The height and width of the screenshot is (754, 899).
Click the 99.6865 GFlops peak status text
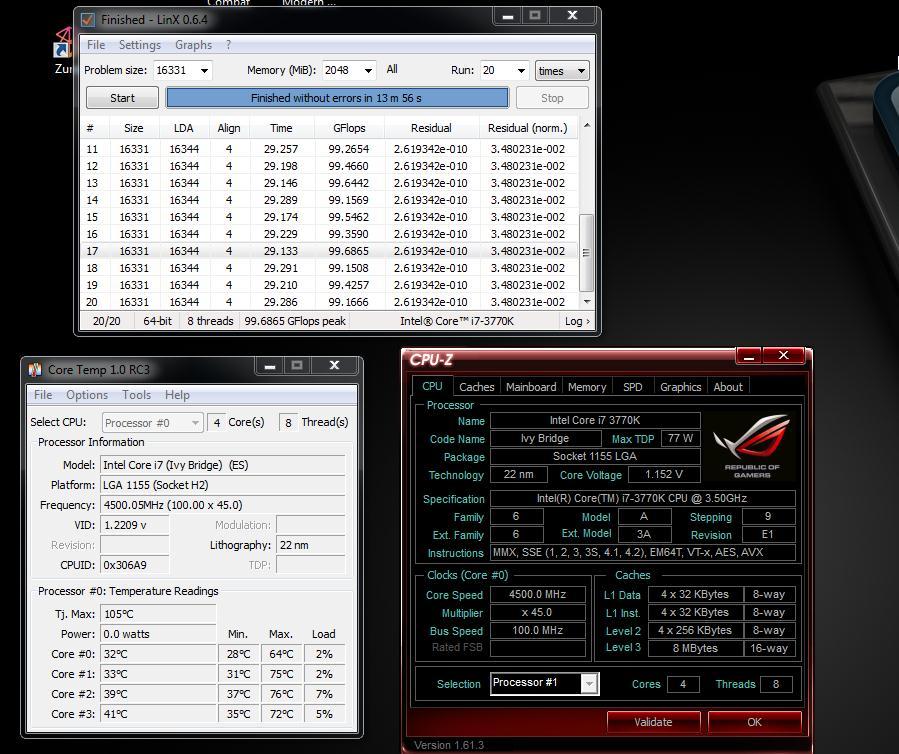(x=295, y=321)
